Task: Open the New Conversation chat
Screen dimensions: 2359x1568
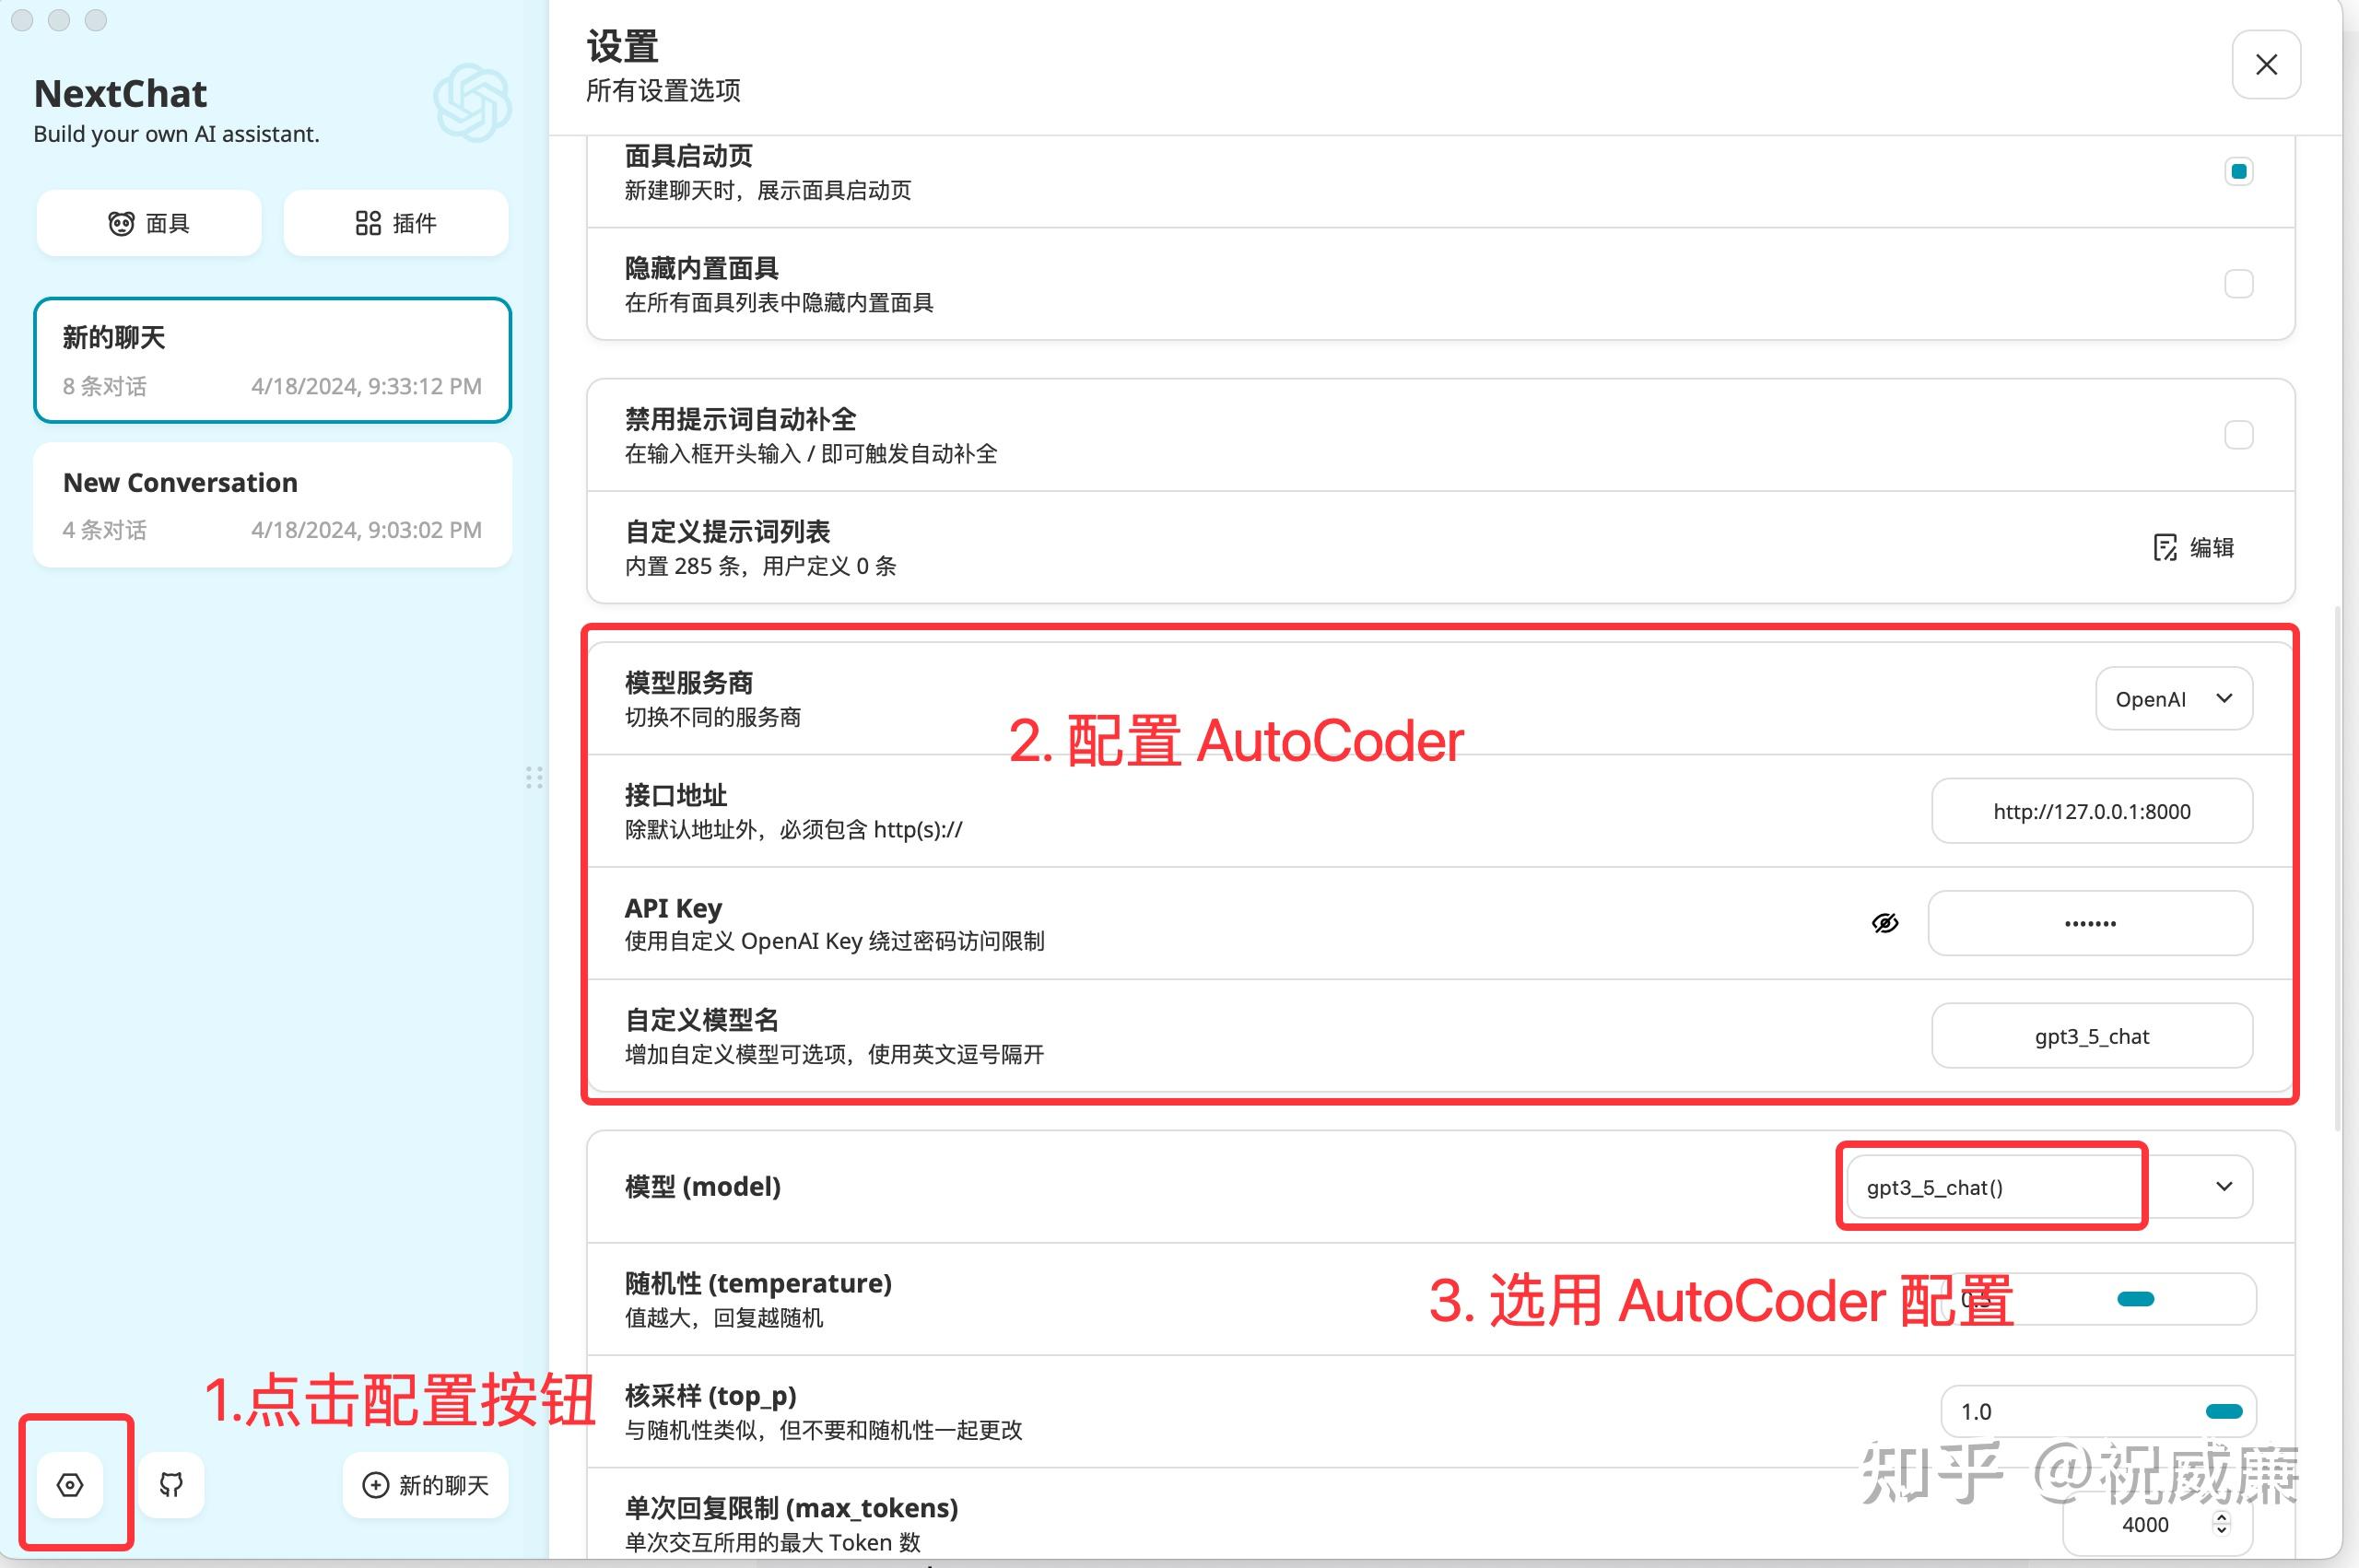Action: tap(272, 504)
